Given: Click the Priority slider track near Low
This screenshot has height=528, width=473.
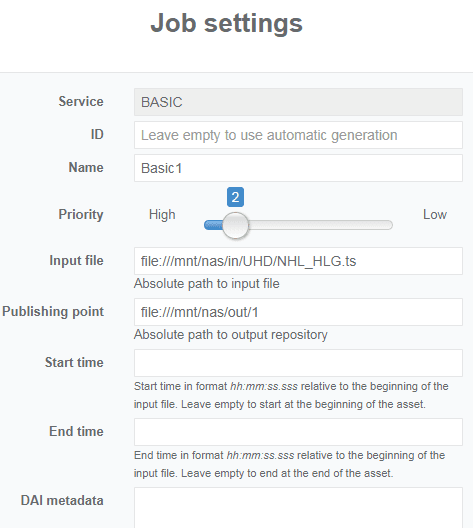Looking at the screenshot, I should click(x=370, y=225).
